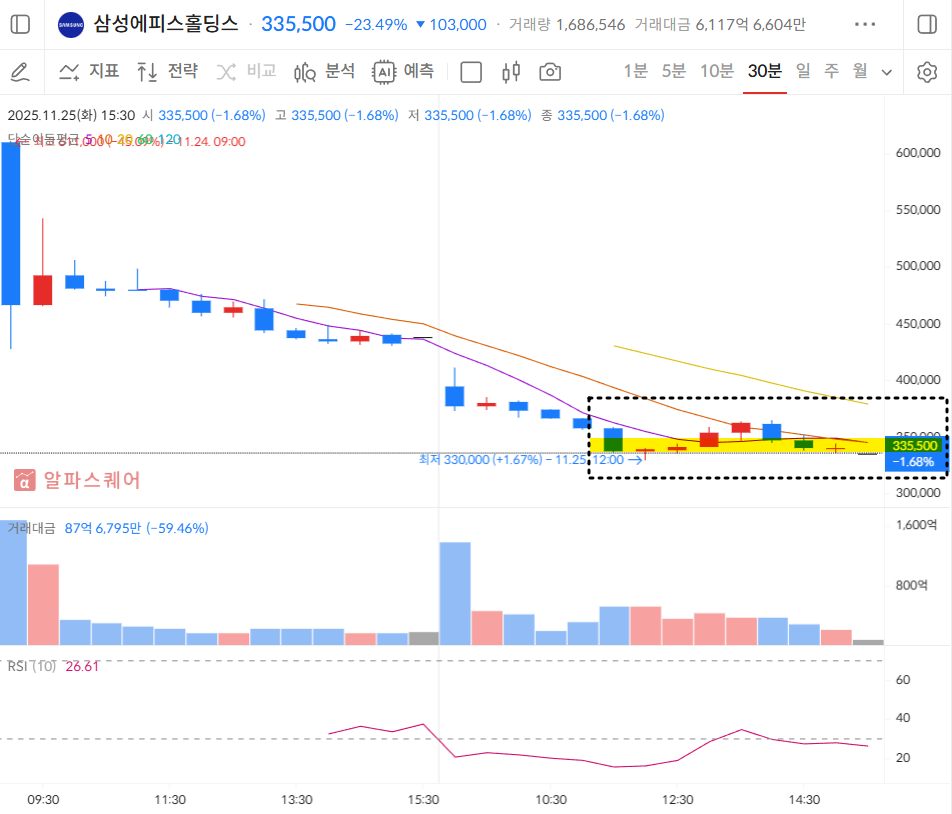Select the drawing pencil tool
The height and width of the screenshot is (814, 952).
tap(20, 72)
